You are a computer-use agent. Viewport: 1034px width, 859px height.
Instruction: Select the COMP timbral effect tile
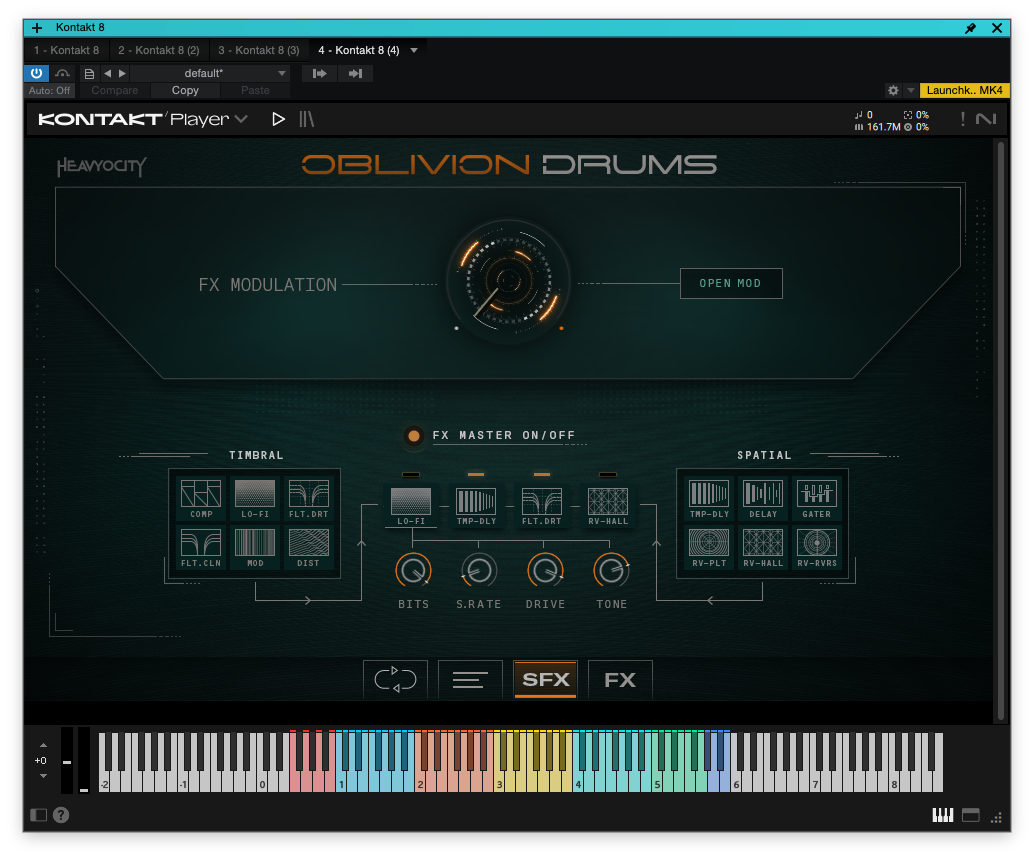click(201, 499)
